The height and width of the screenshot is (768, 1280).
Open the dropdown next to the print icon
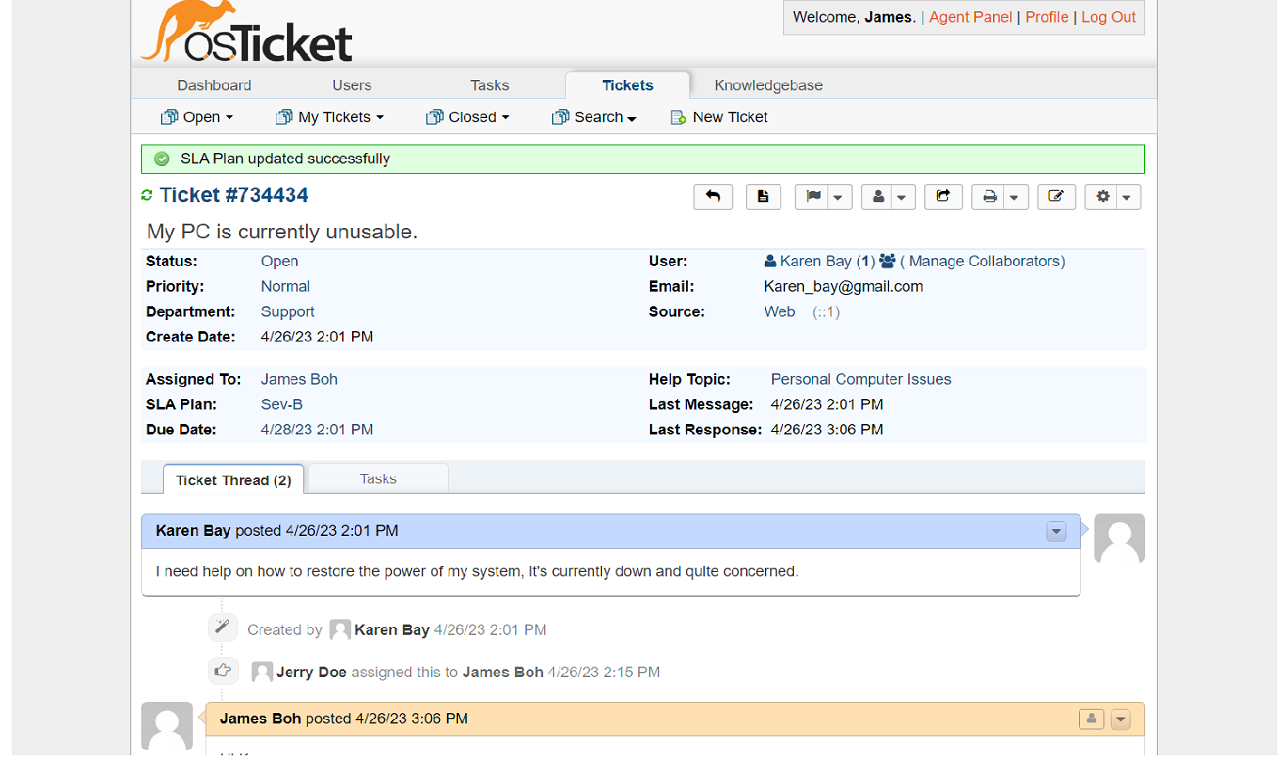click(x=1012, y=196)
